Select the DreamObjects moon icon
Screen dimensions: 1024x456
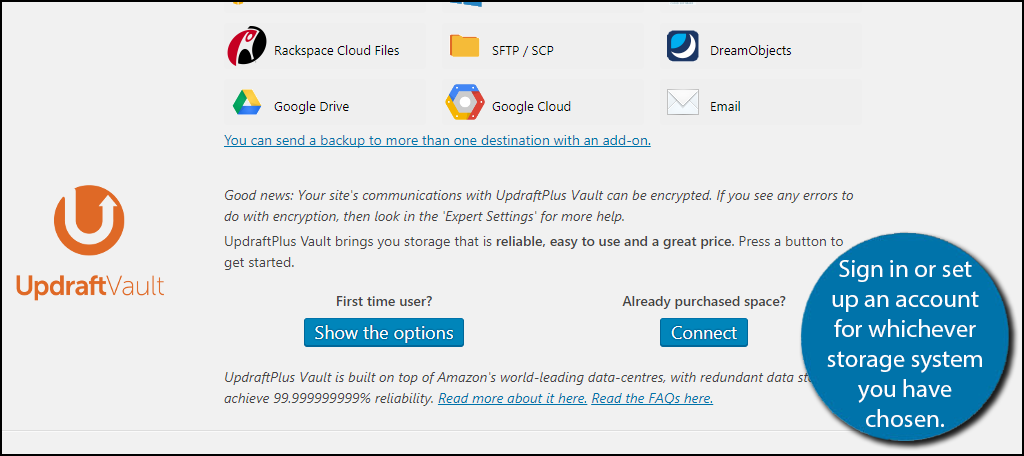pyautogui.click(x=682, y=46)
